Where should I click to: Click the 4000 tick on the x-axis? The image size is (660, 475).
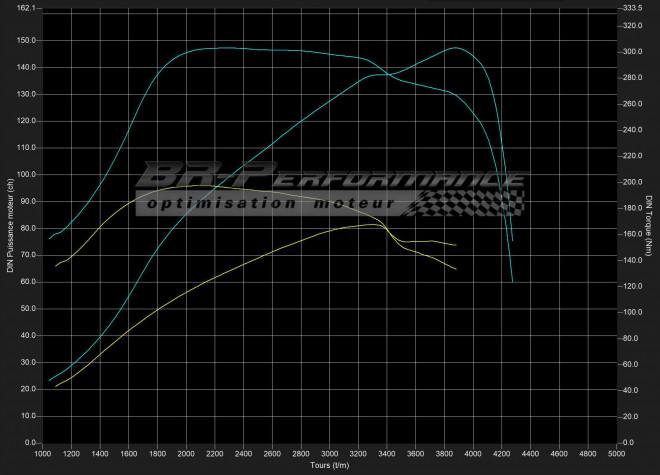click(472, 454)
